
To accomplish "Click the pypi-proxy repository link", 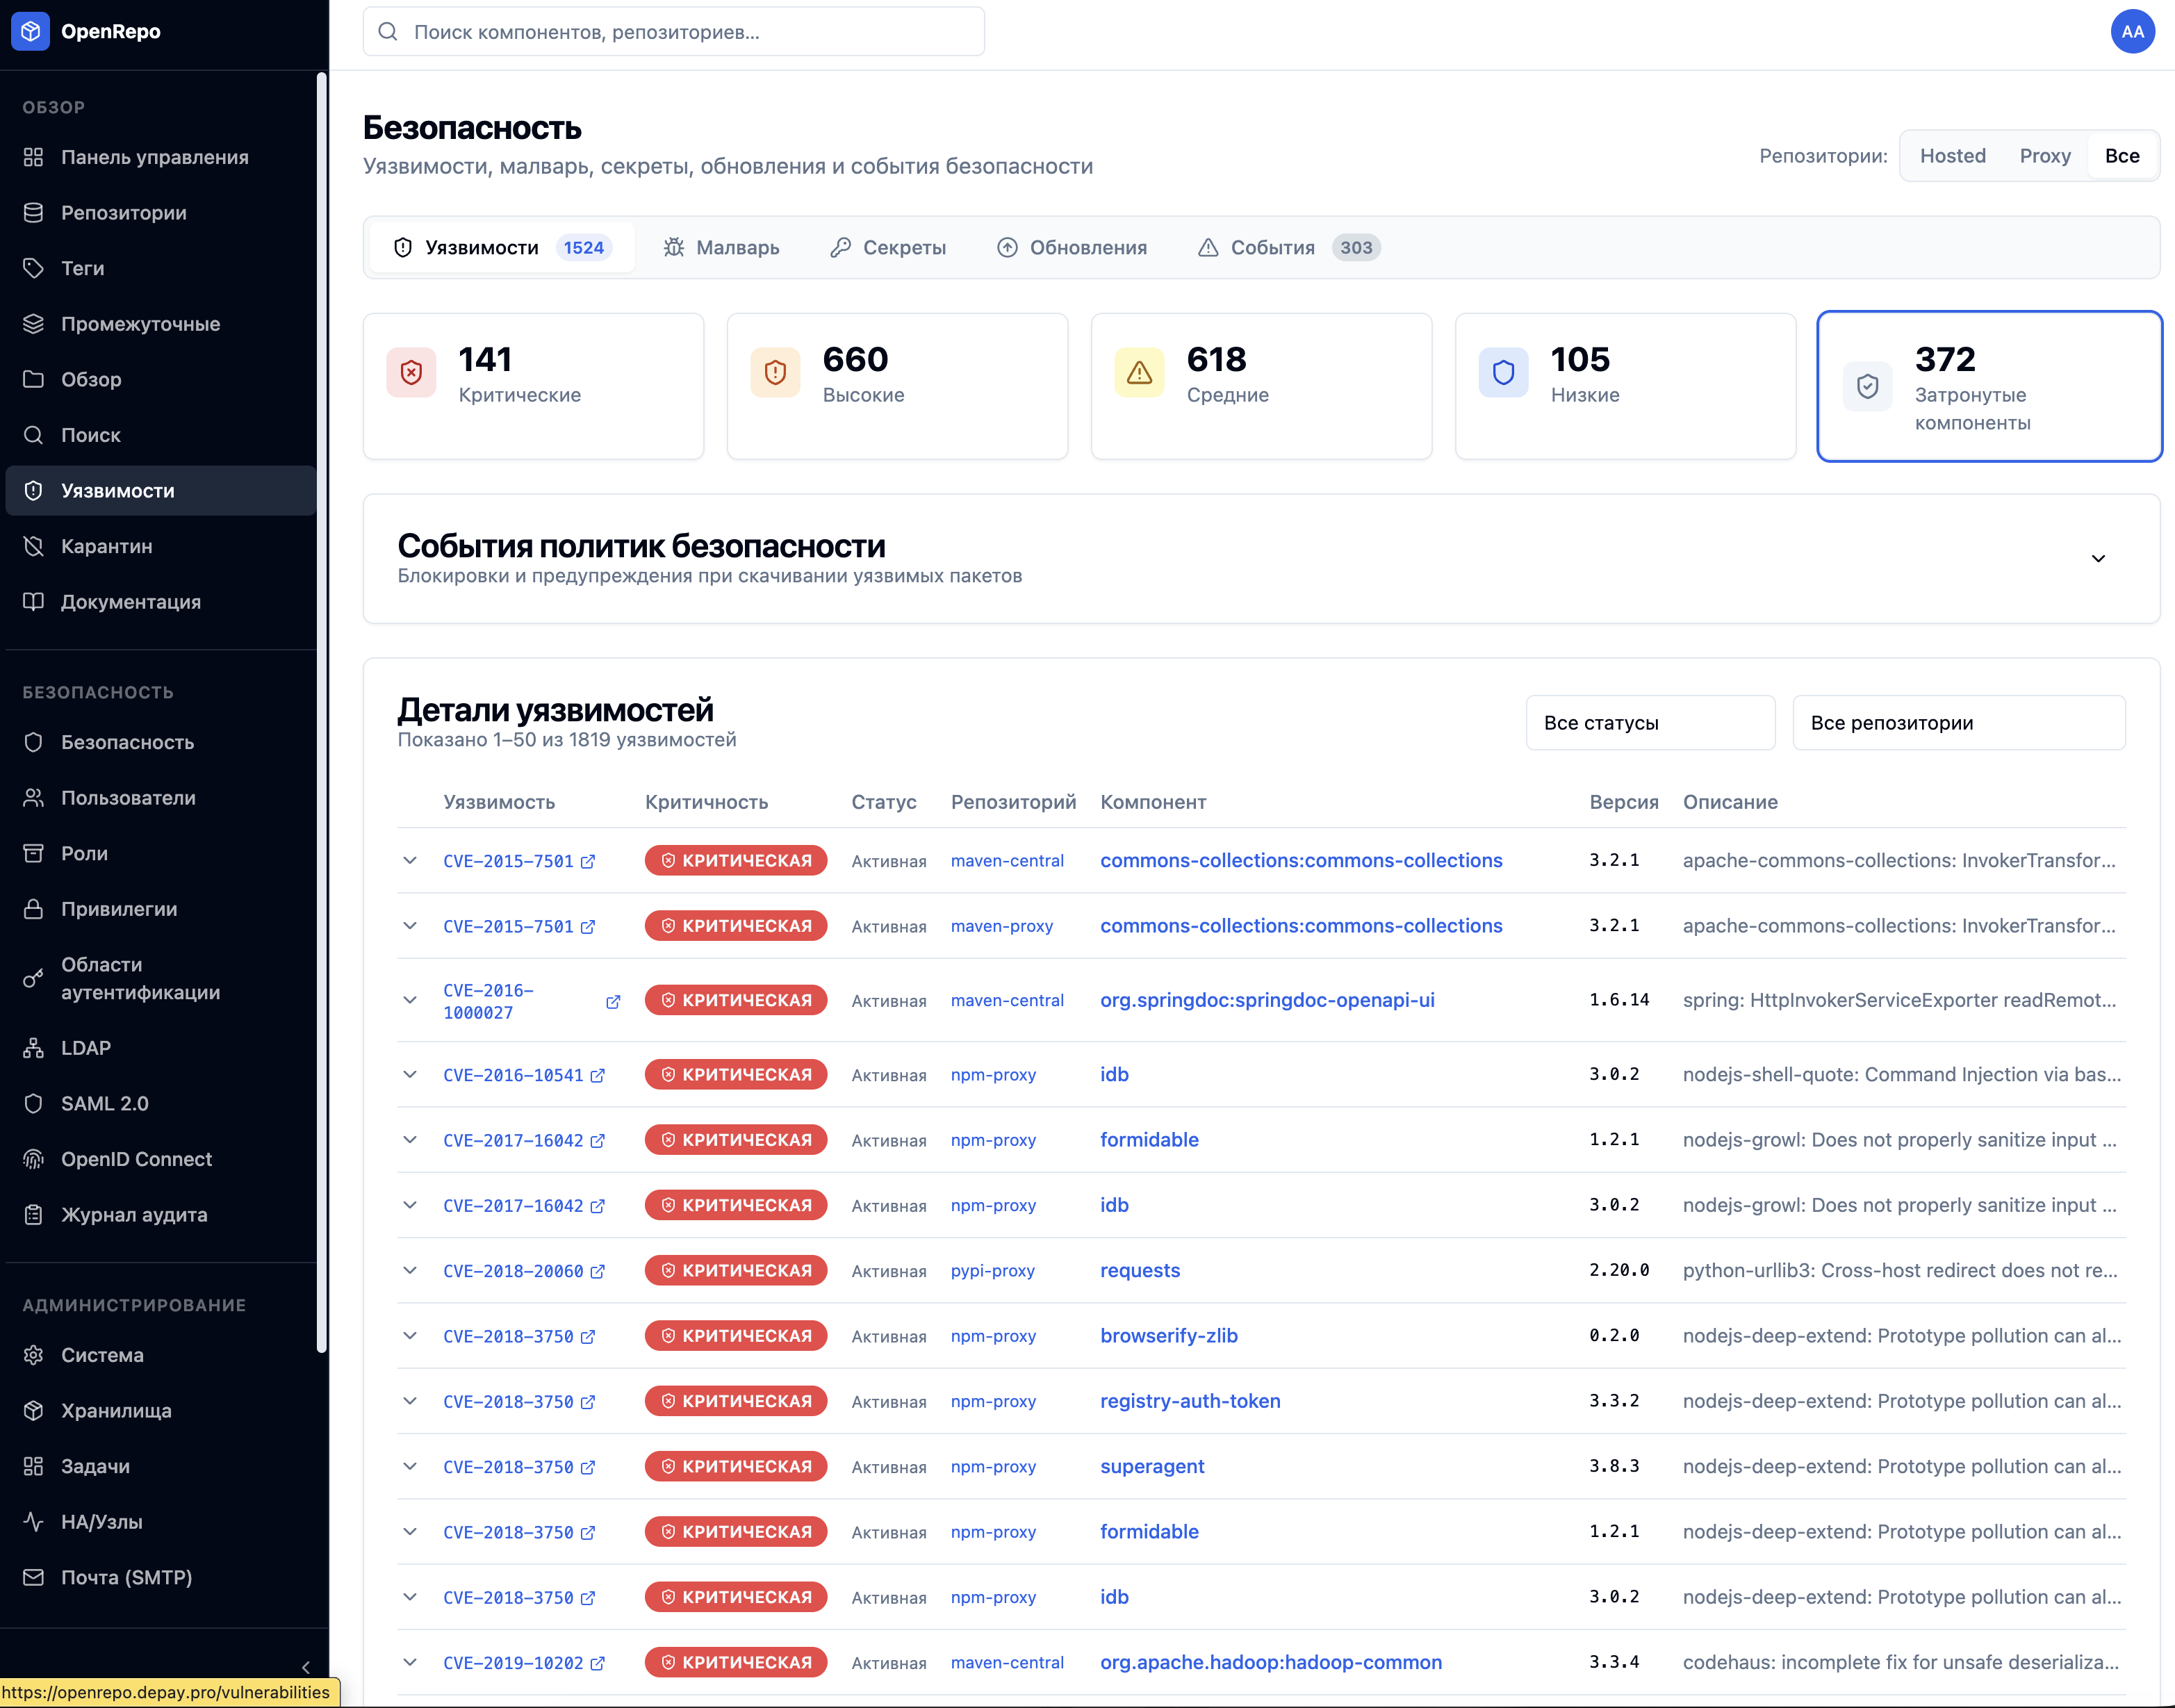I will point(992,1271).
